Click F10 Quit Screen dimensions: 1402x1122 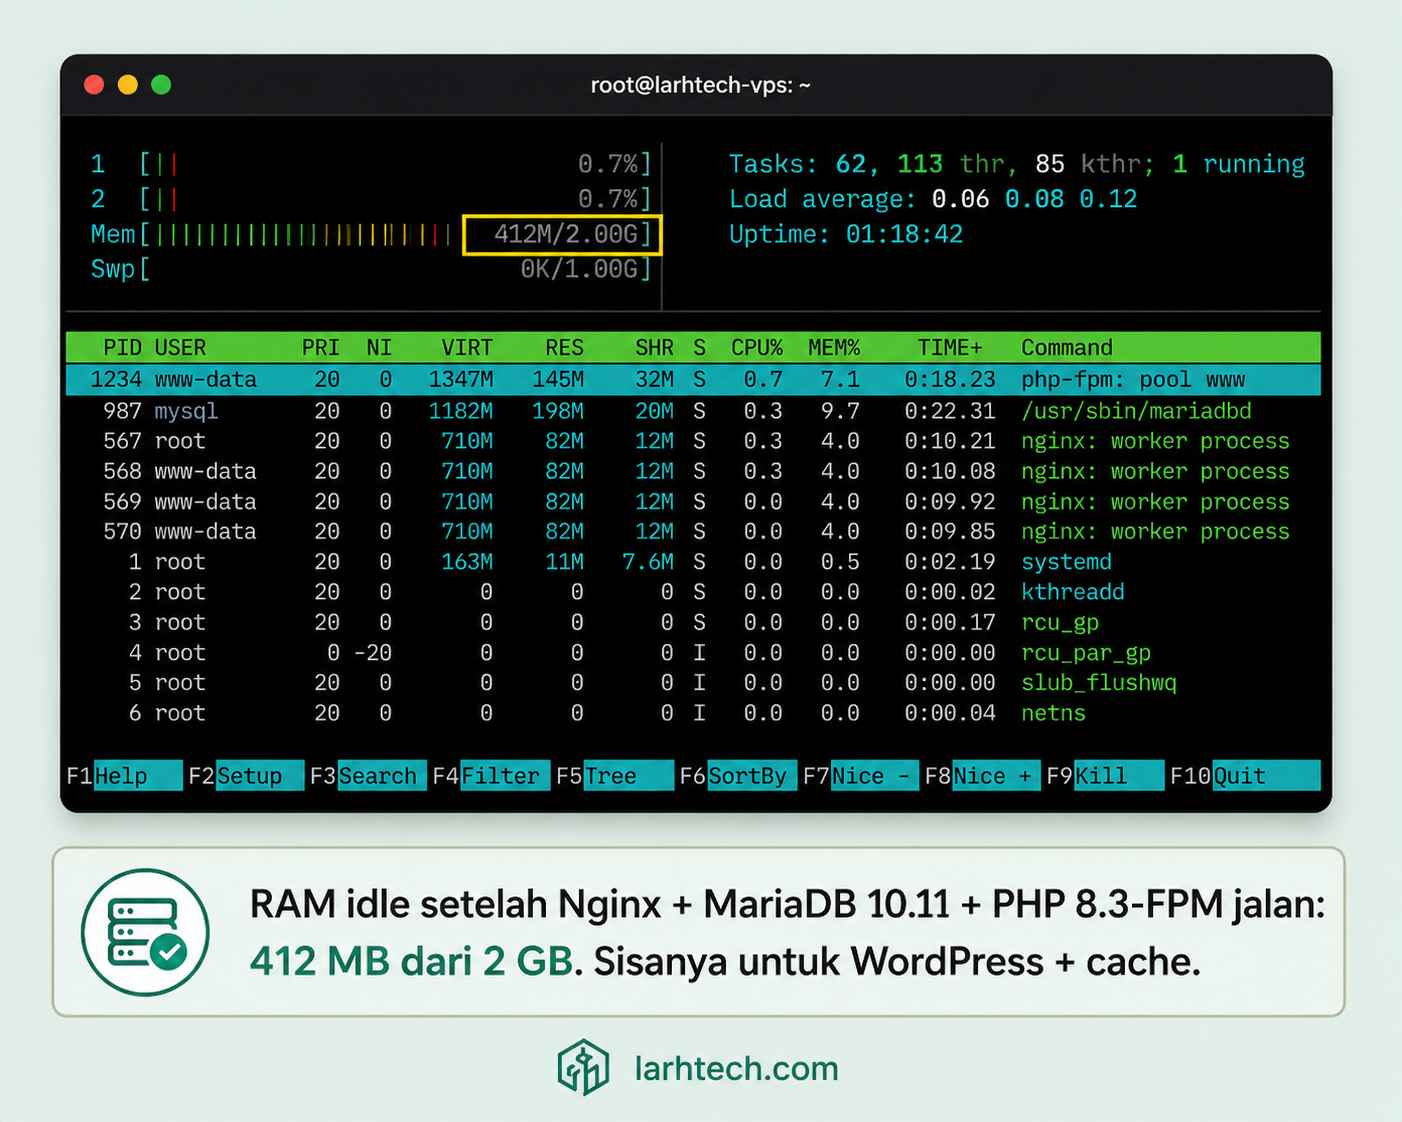[1245, 776]
